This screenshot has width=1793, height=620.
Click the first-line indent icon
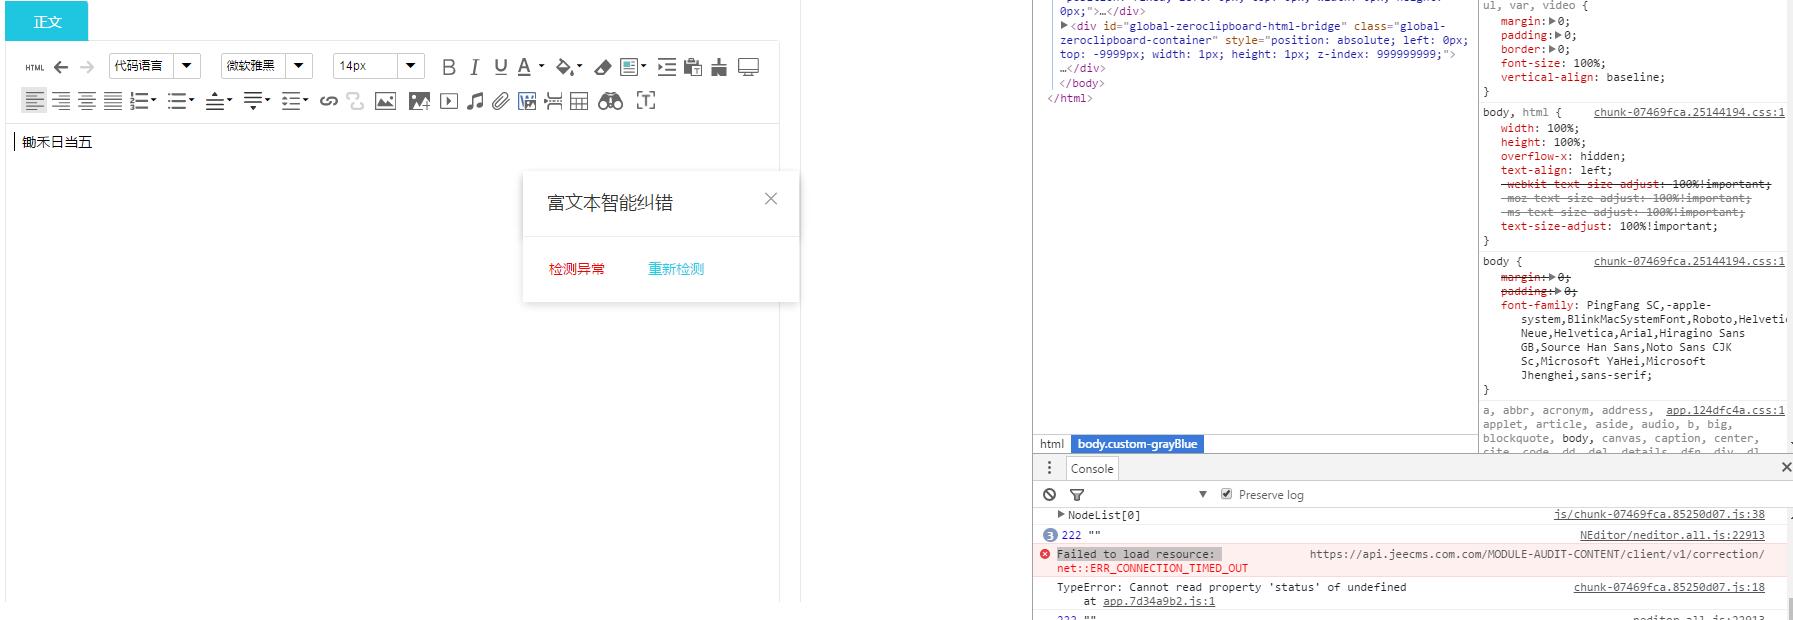pyautogui.click(x=666, y=67)
